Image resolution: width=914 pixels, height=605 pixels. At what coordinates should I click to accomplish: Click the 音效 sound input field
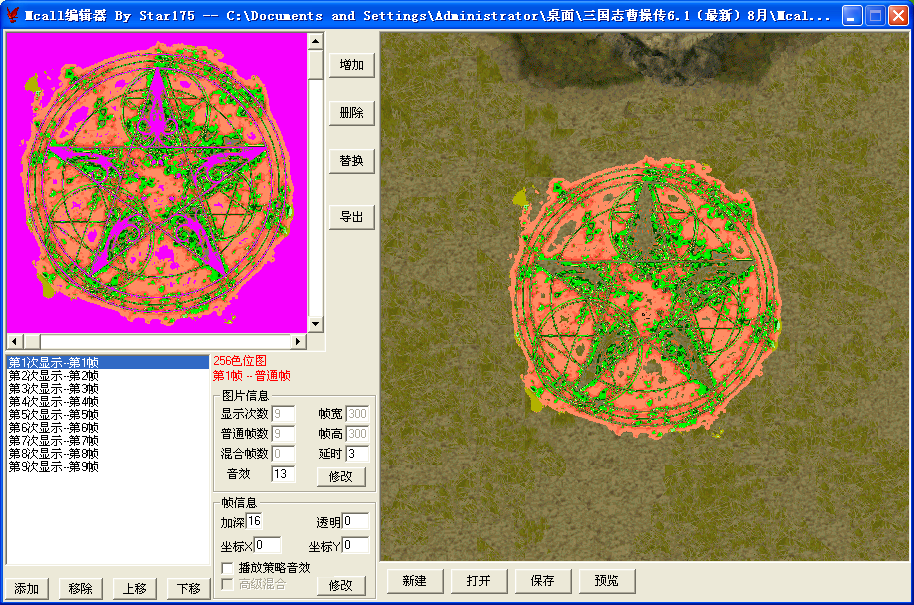pos(283,474)
